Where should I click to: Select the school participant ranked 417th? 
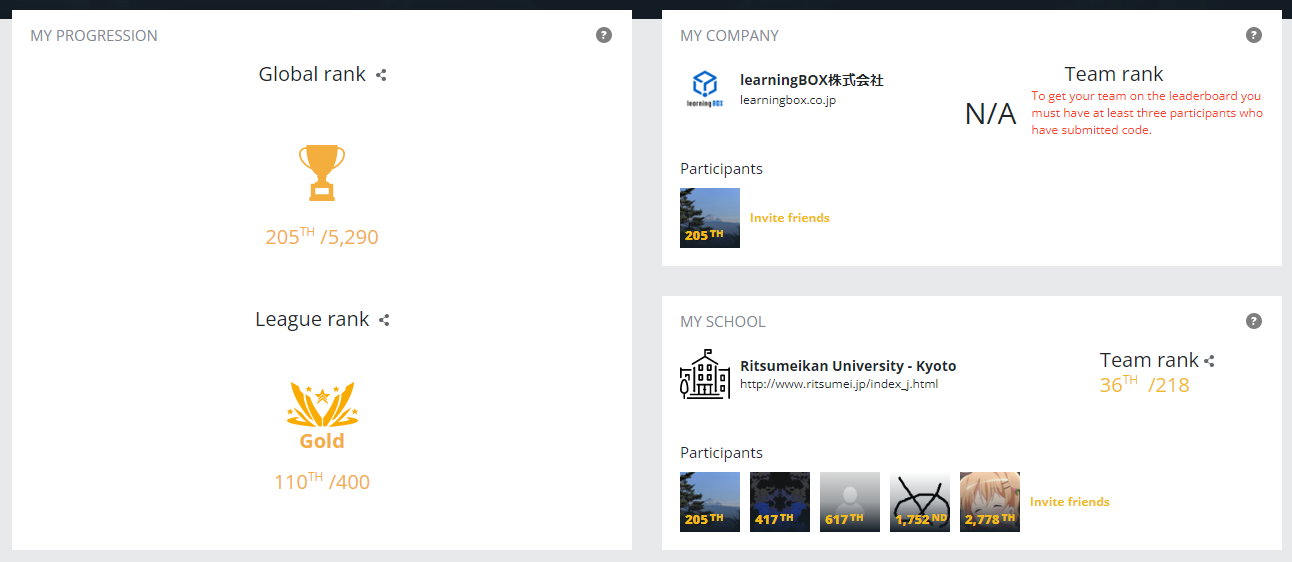780,502
